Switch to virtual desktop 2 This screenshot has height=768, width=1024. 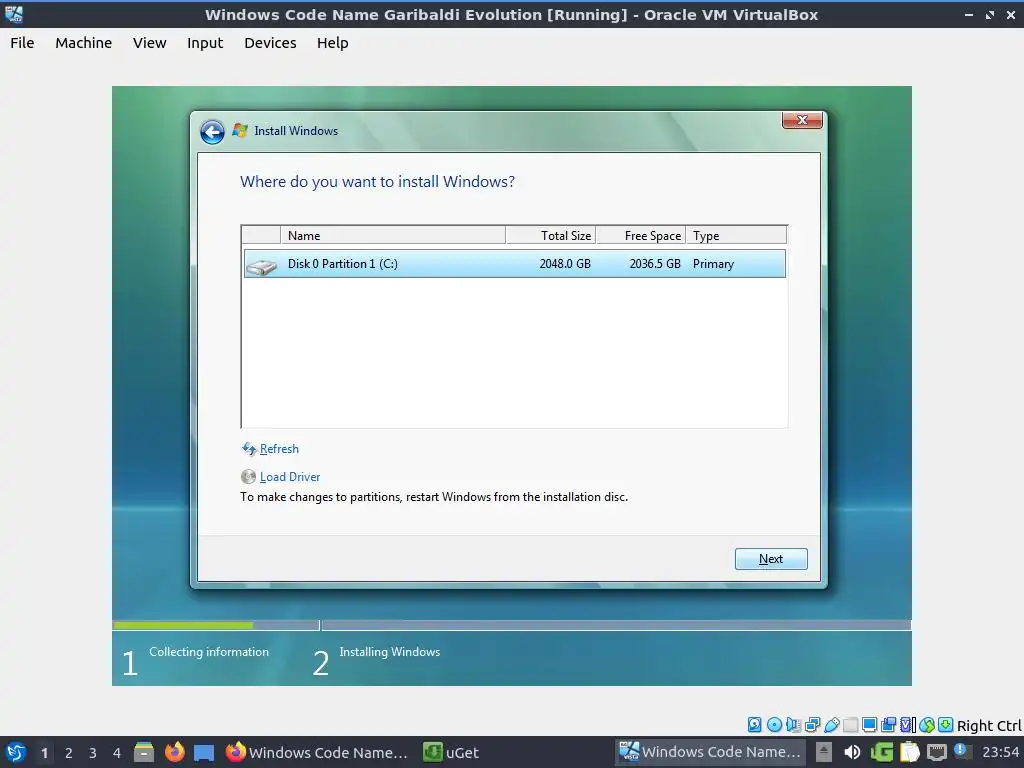click(x=69, y=753)
